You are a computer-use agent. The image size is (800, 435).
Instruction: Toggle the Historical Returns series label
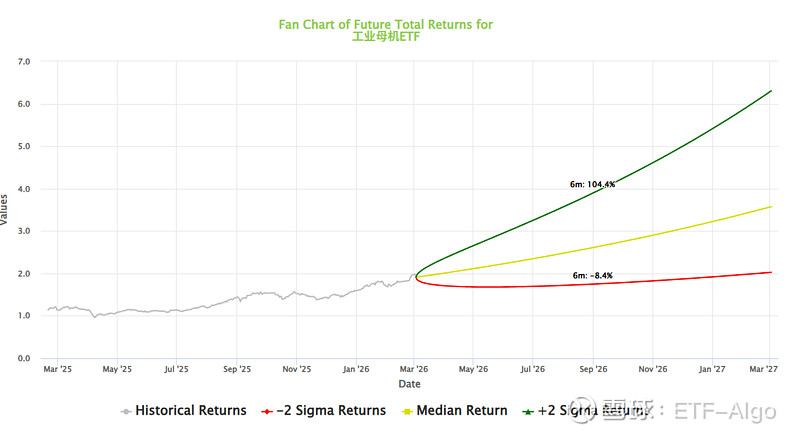pos(190,411)
